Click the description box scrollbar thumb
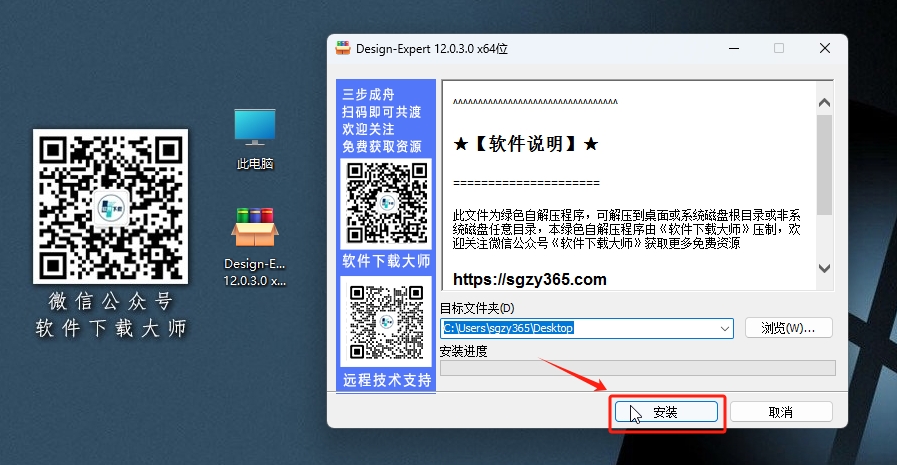 pyautogui.click(x=824, y=165)
